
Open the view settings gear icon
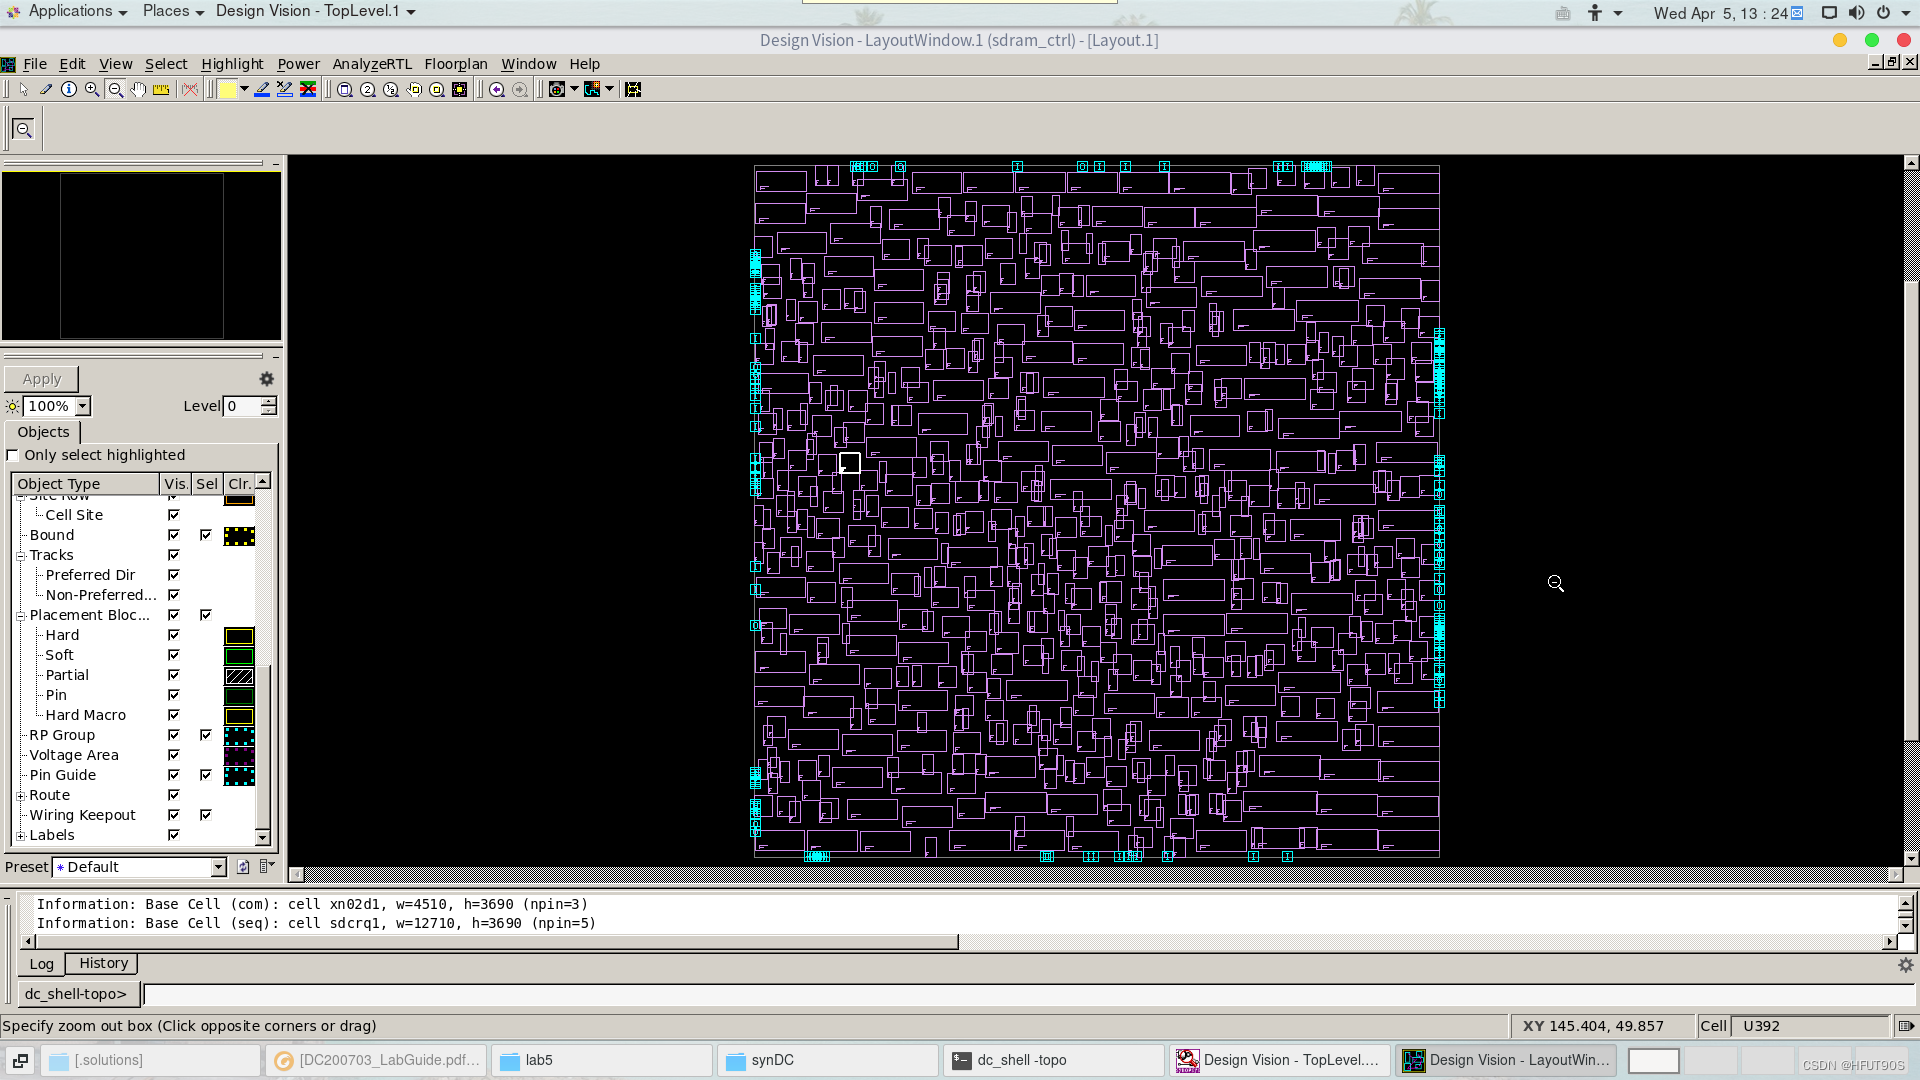click(266, 379)
